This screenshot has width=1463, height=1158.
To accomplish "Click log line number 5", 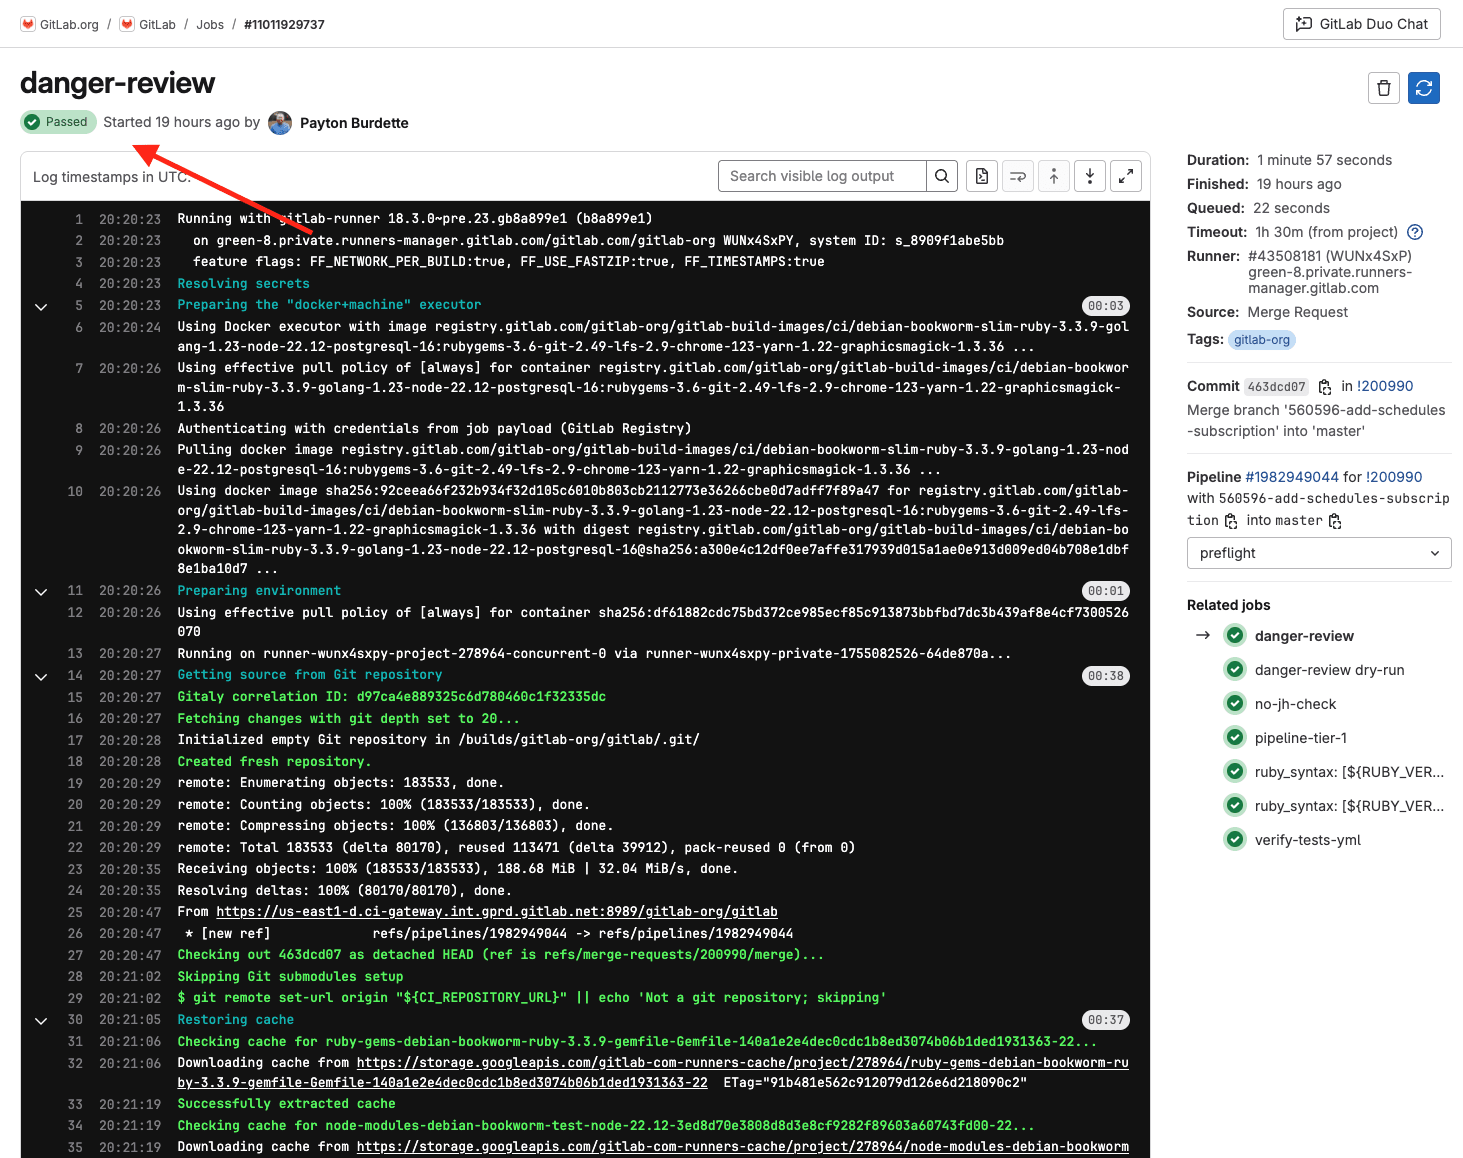I will pyautogui.click(x=79, y=305).
